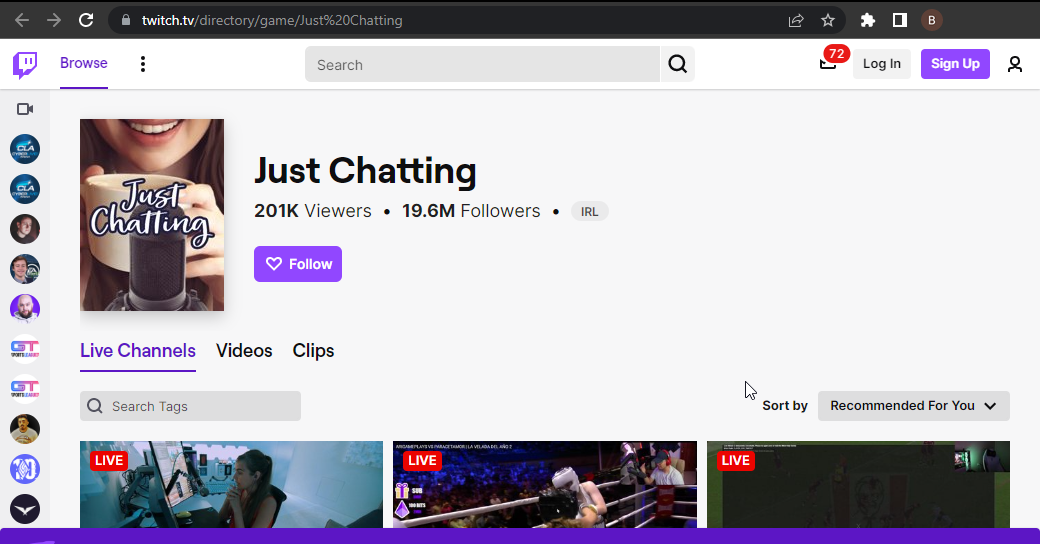Reload the Twitch page
Viewport: 1040px width, 544px height.
coord(86,21)
